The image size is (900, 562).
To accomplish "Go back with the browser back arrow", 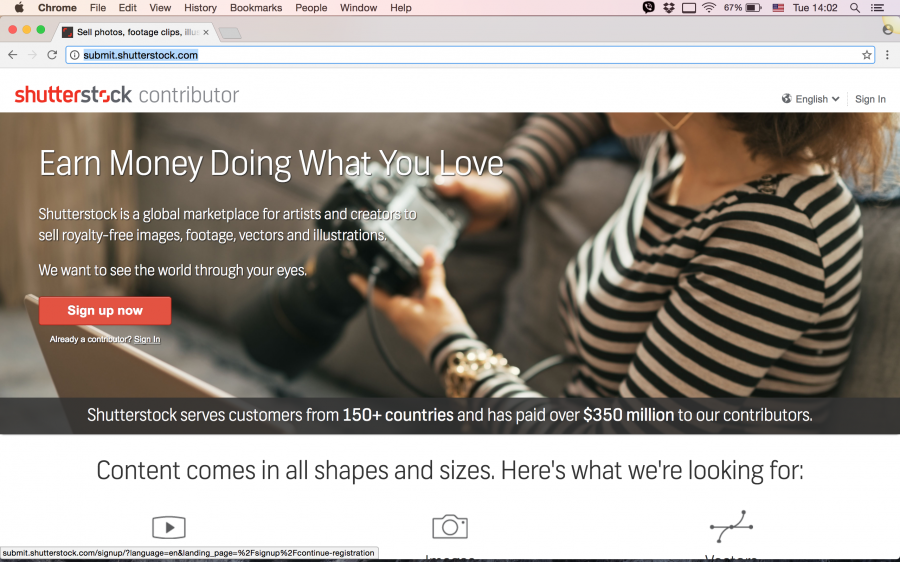I will pos(13,55).
